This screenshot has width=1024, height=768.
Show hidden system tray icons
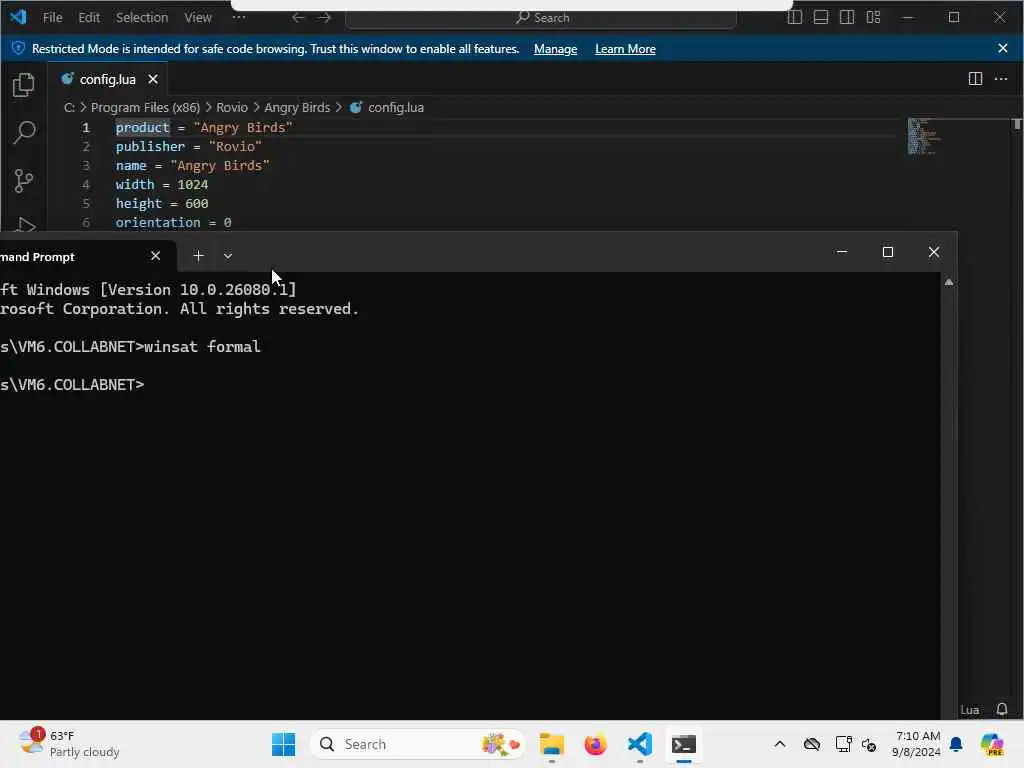[780, 744]
